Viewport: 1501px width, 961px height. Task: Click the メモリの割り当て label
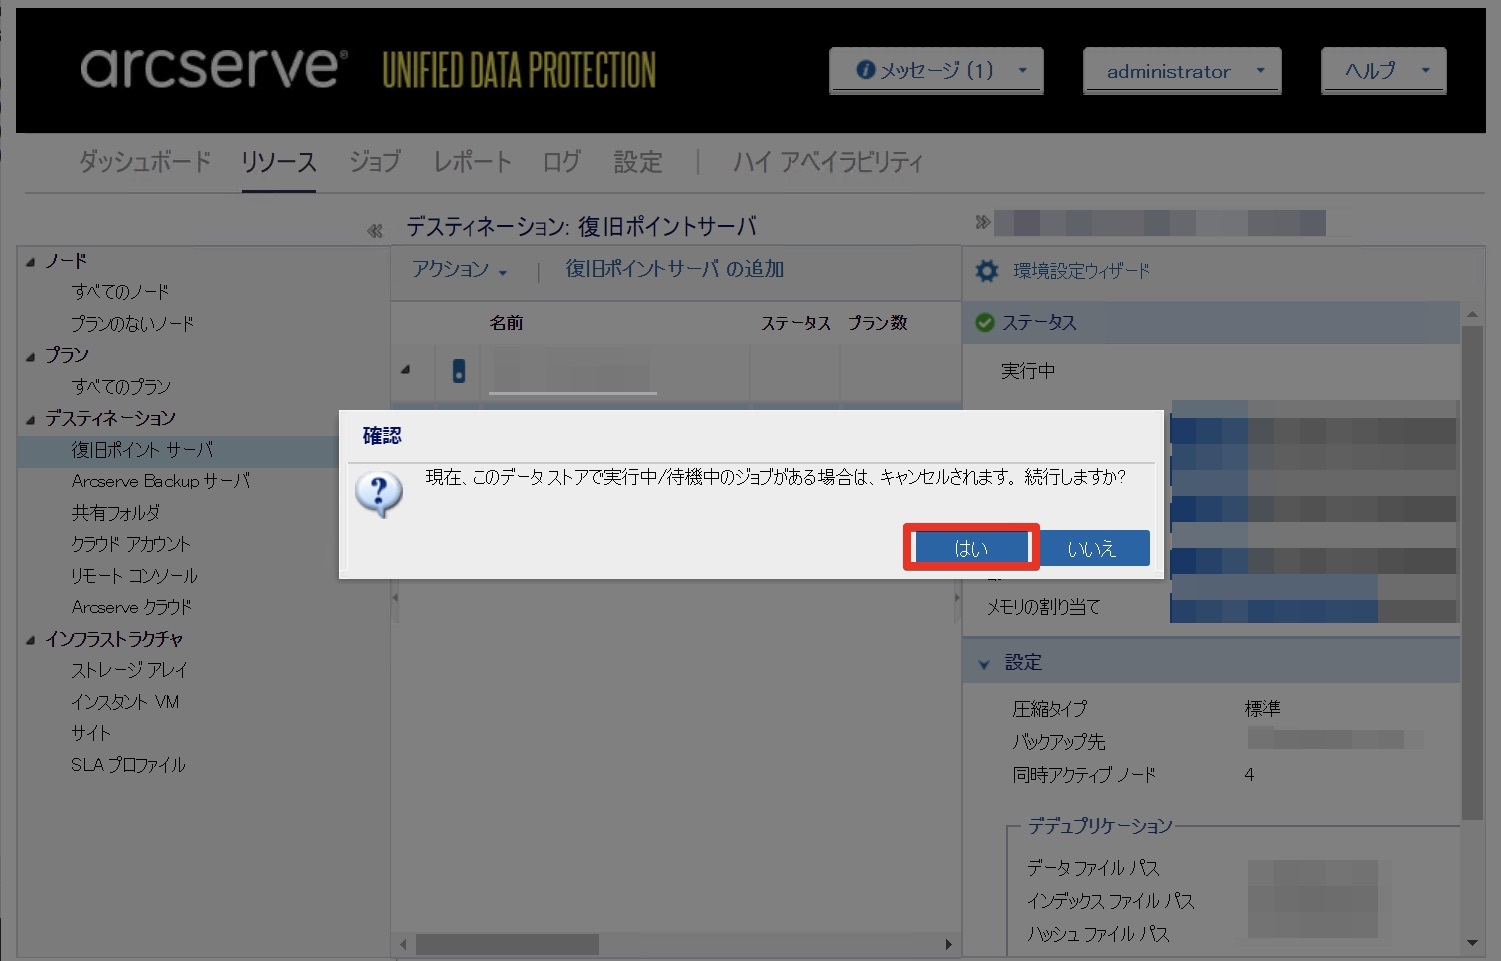(1043, 607)
